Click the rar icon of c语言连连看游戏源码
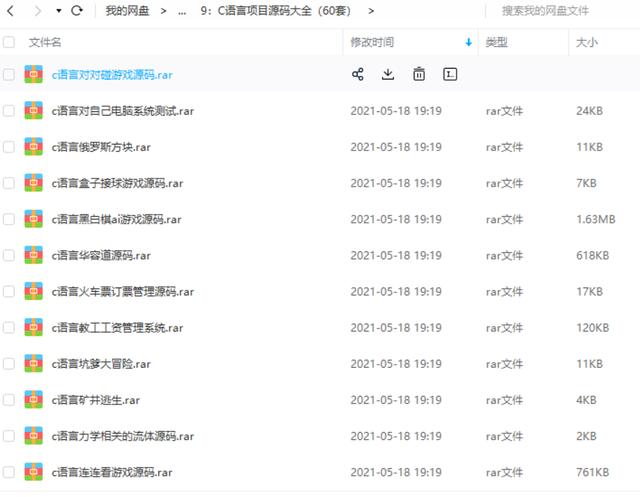Image resolution: width=640 pixels, height=497 pixels. [x=33, y=472]
